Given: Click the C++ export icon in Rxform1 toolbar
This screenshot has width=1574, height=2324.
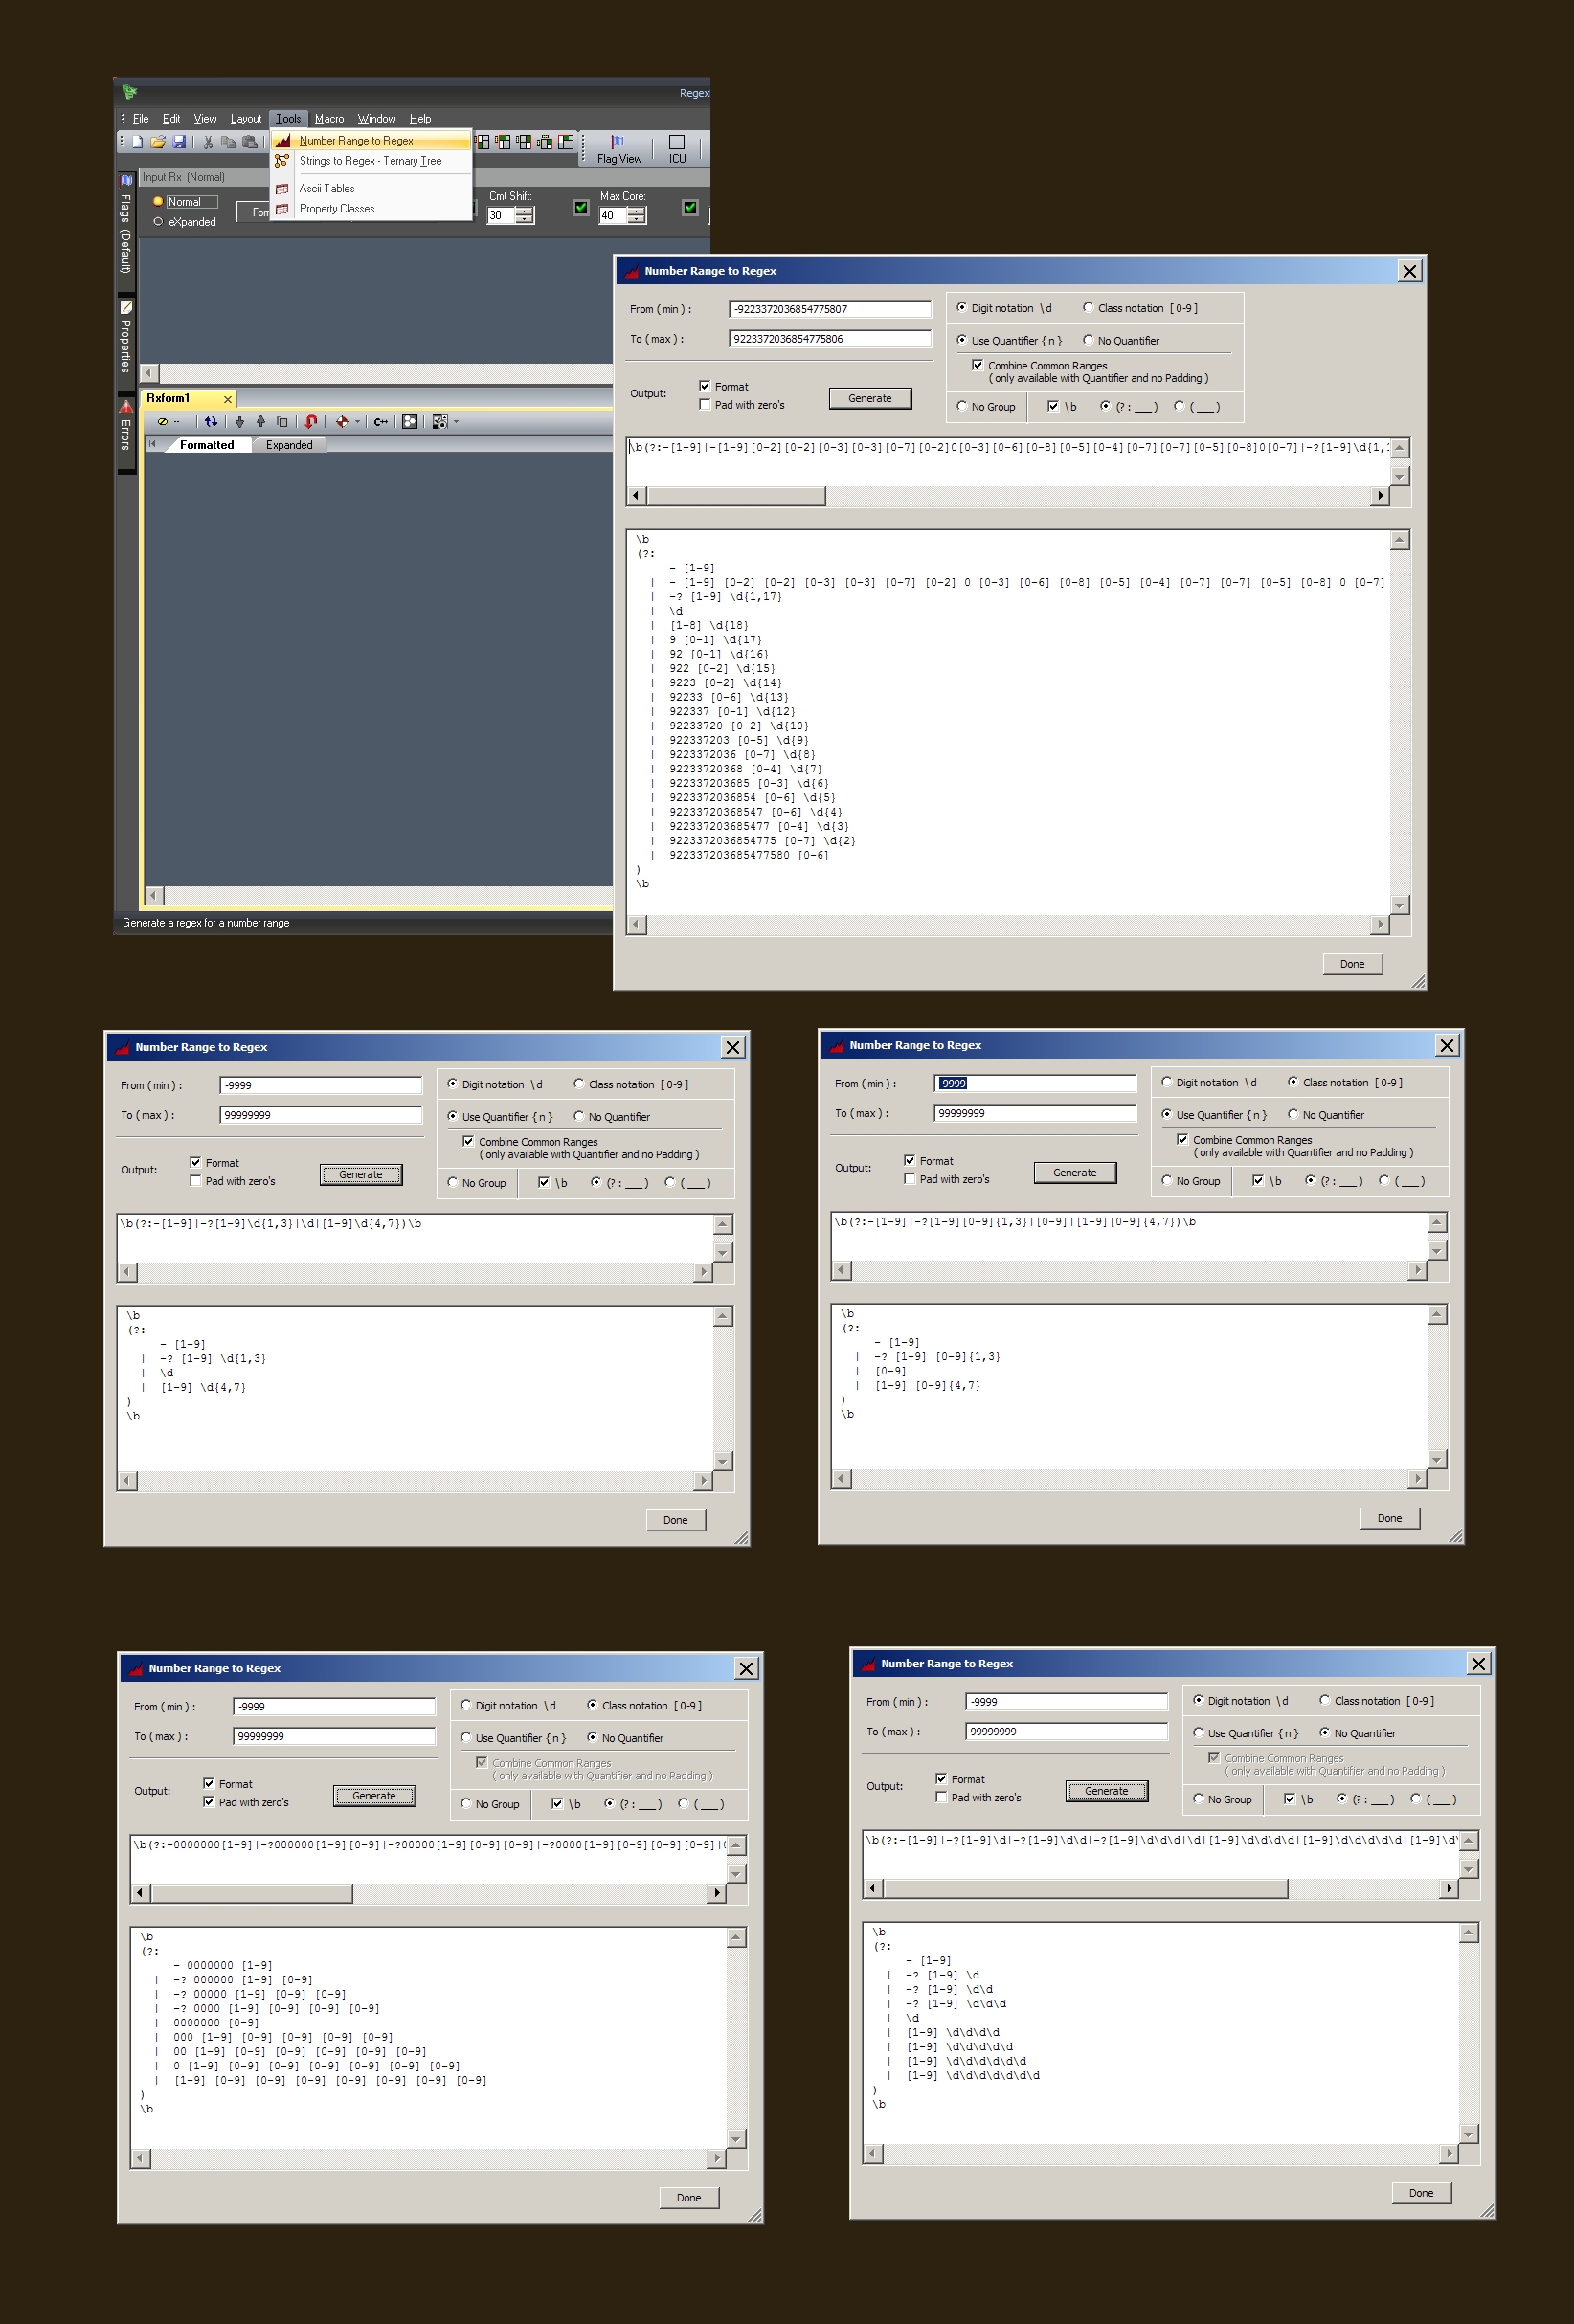Looking at the screenshot, I should tap(381, 422).
